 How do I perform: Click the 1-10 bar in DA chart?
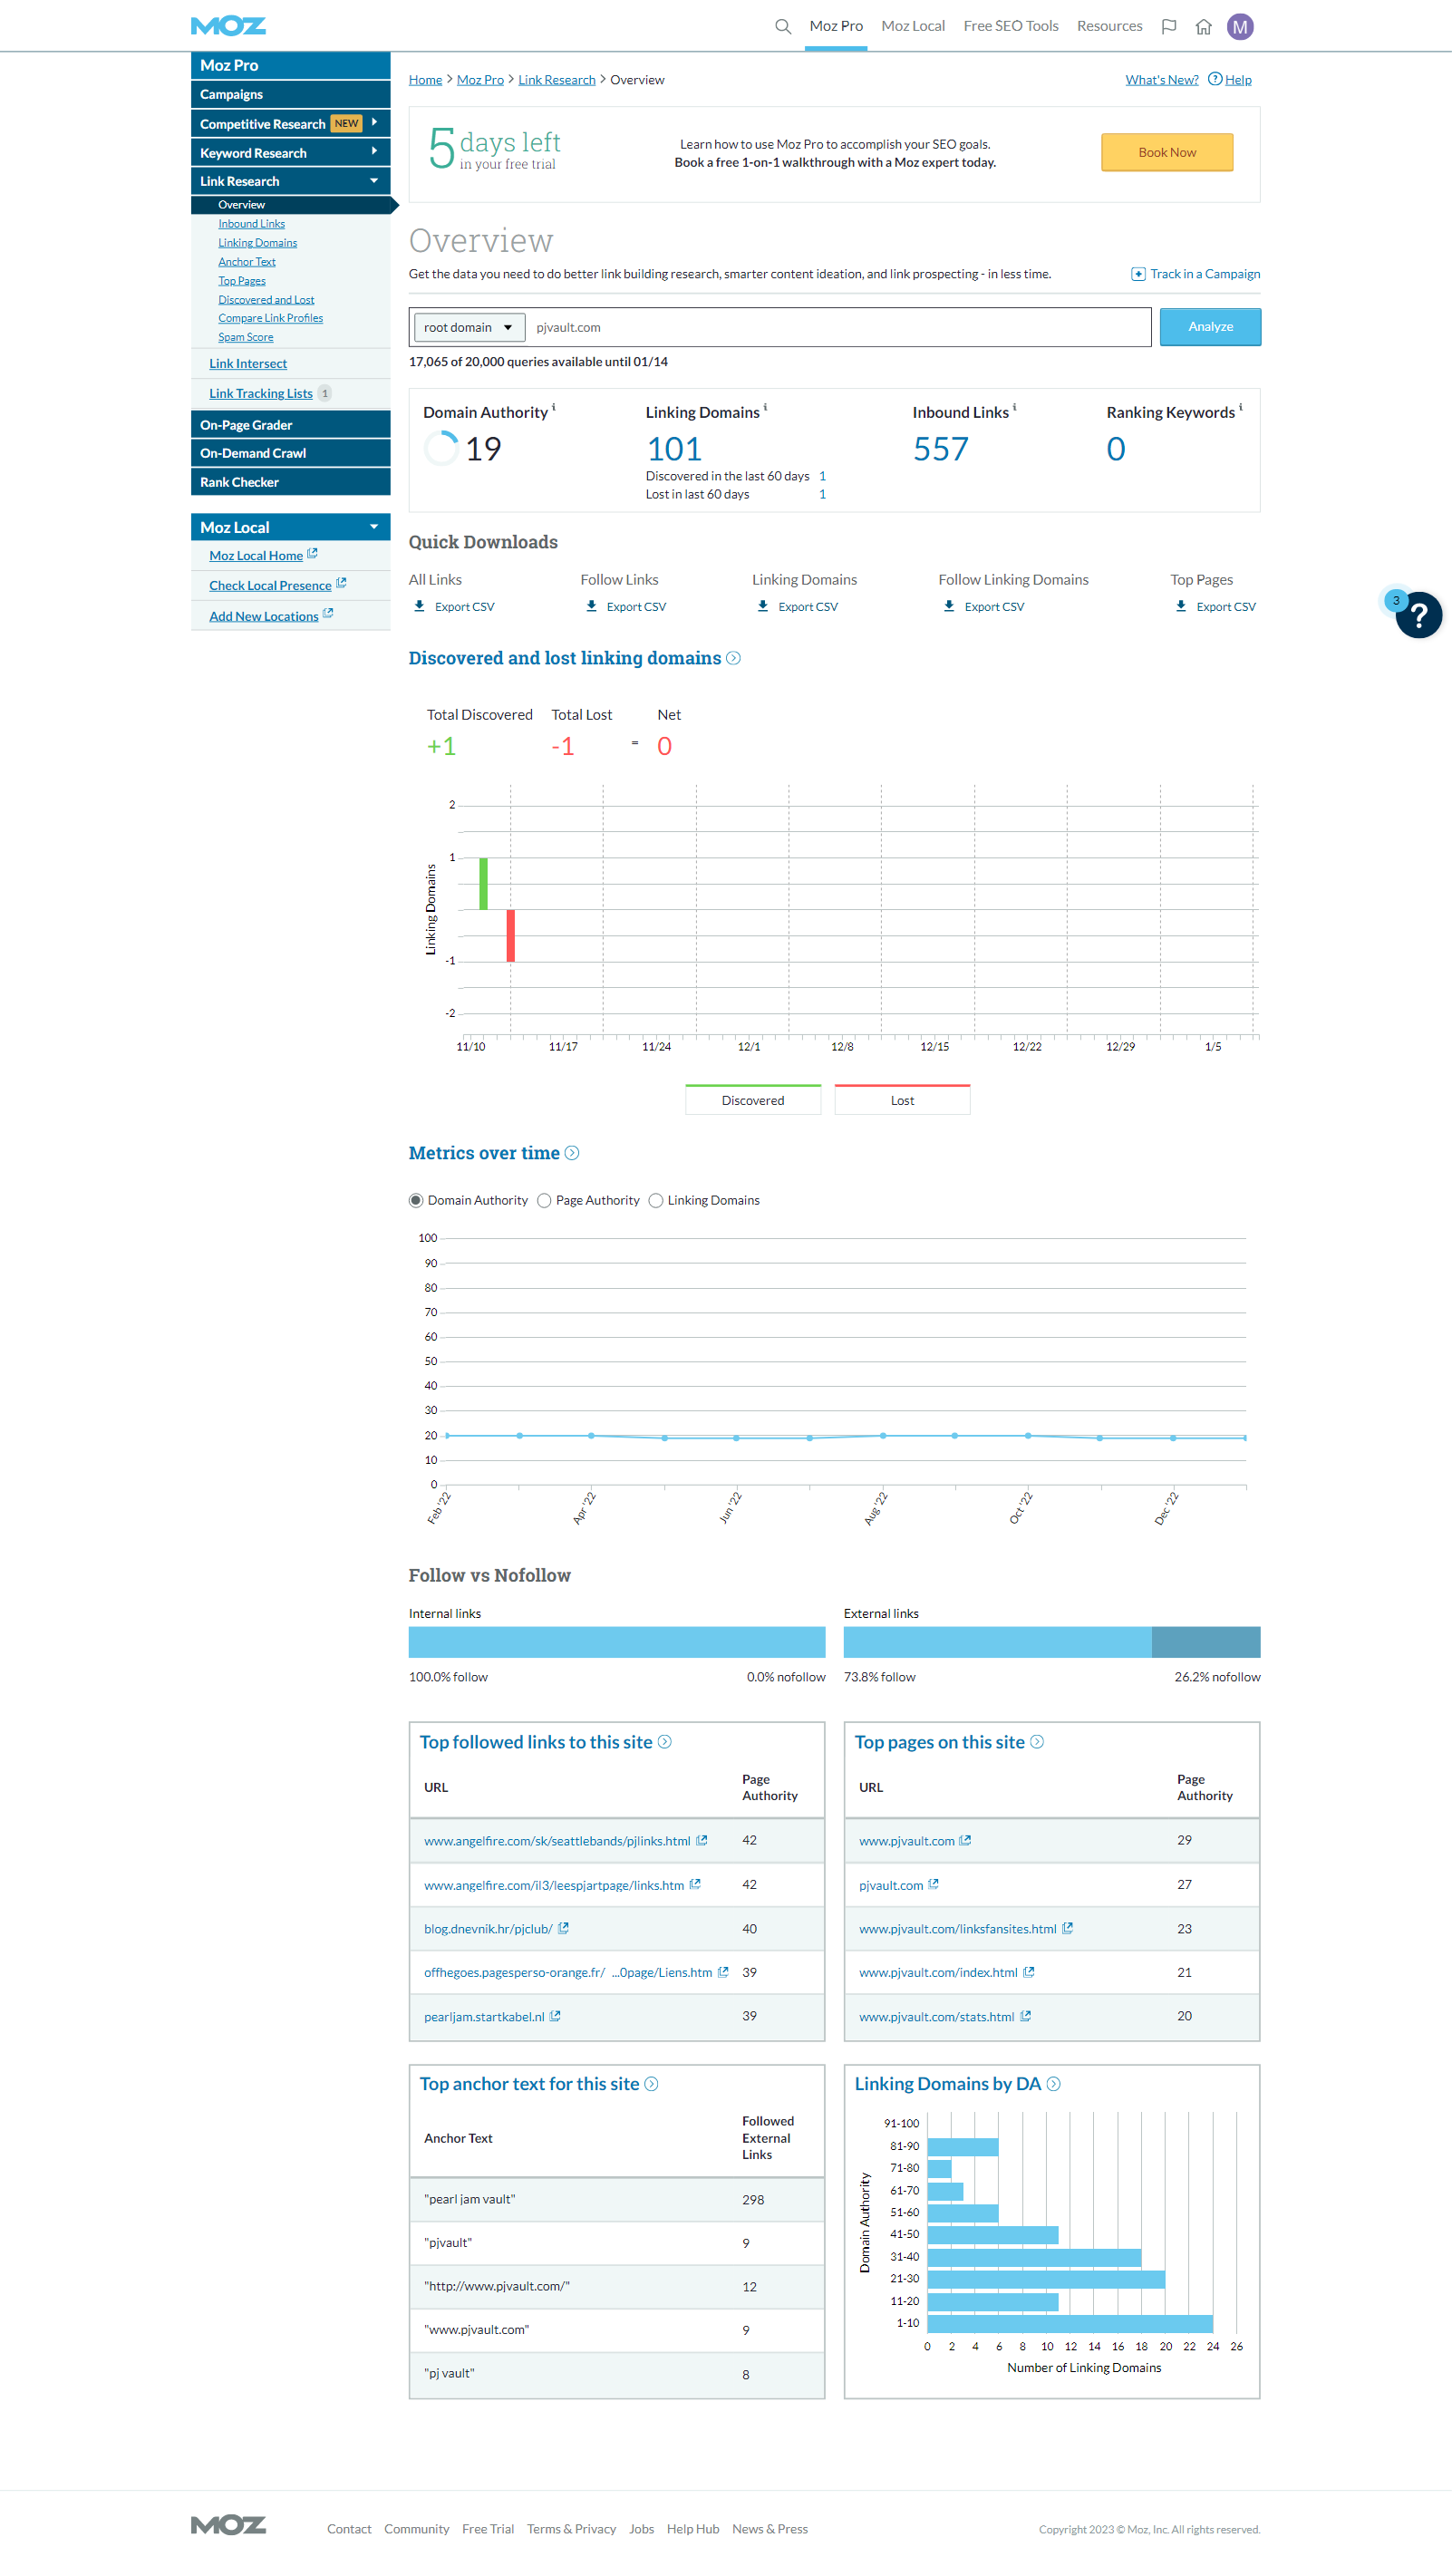[x=1070, y=2323]
